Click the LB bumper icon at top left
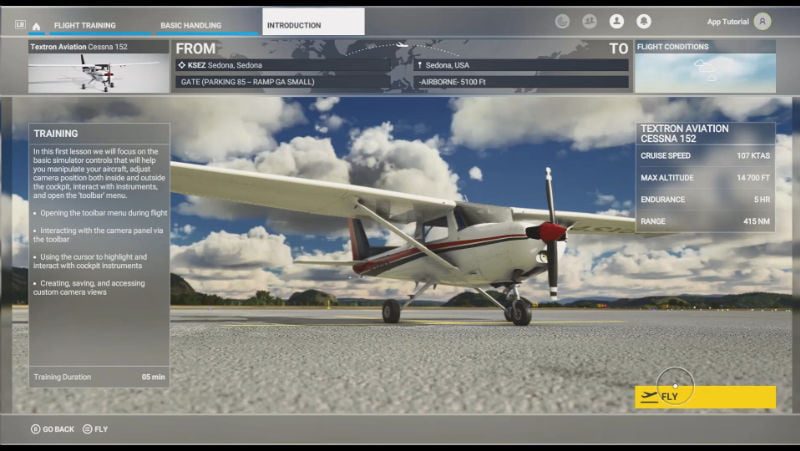Screen dimensions: 800x451 point(20,24)
